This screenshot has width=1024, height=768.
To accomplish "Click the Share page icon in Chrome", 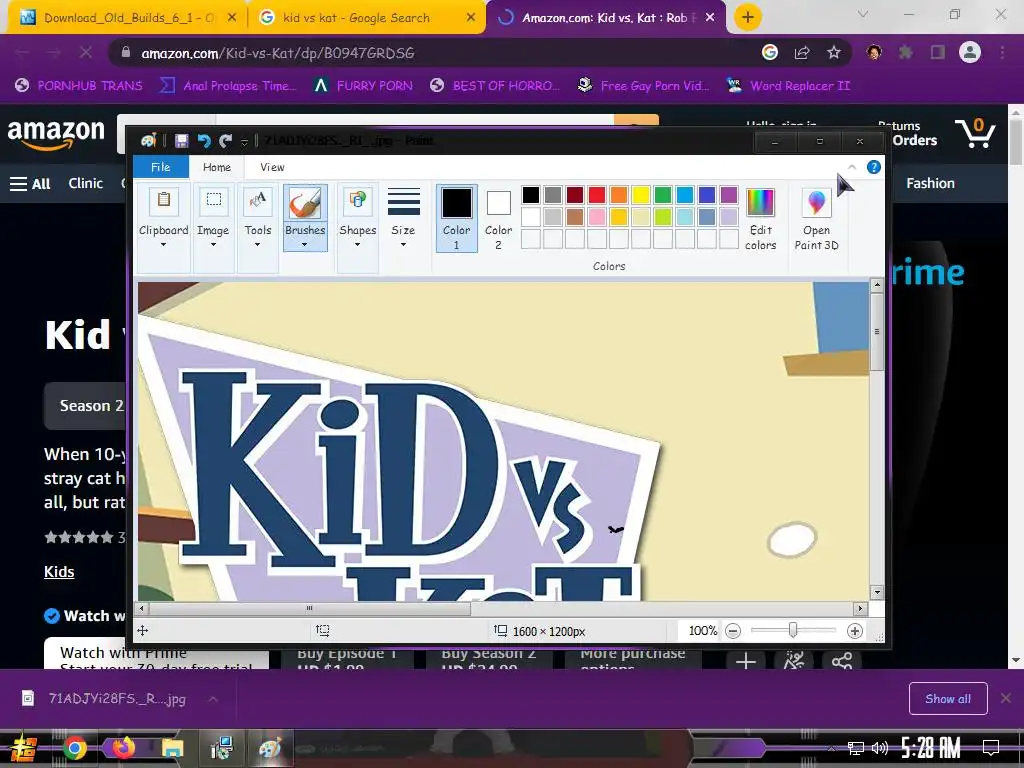I will coord(802,53).
